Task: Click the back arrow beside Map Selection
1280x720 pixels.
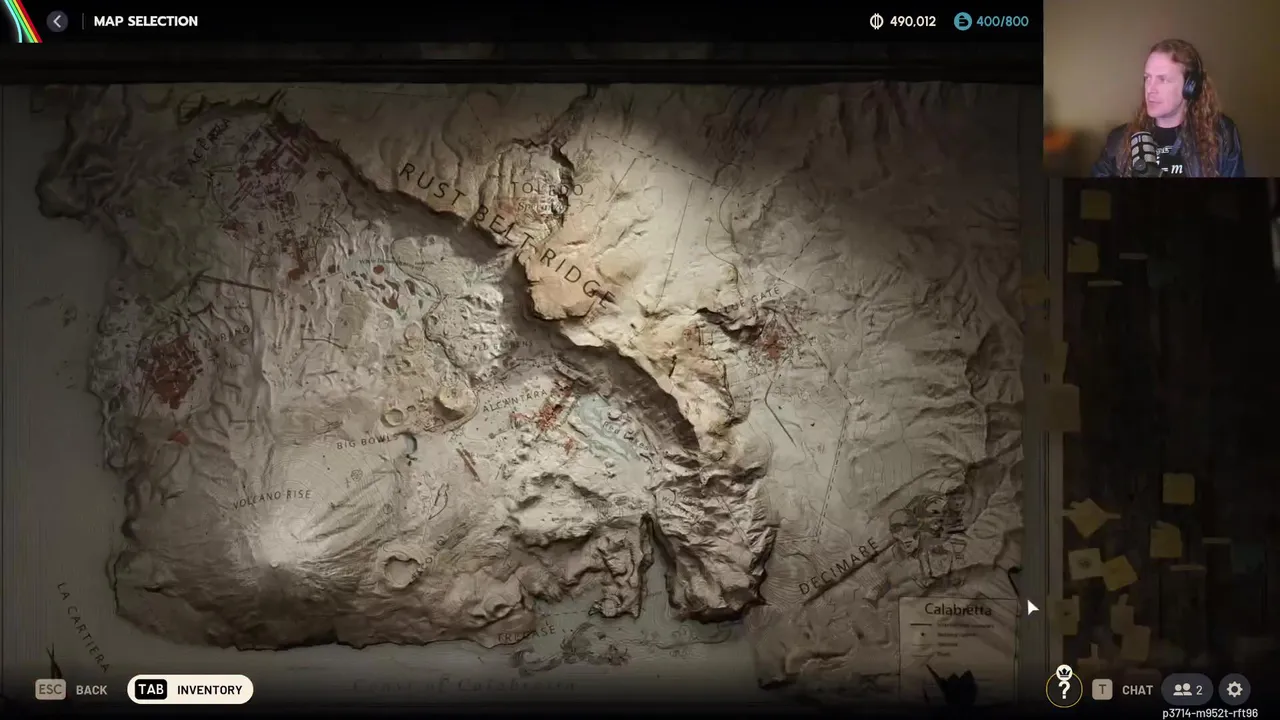Action: point(57,21)
